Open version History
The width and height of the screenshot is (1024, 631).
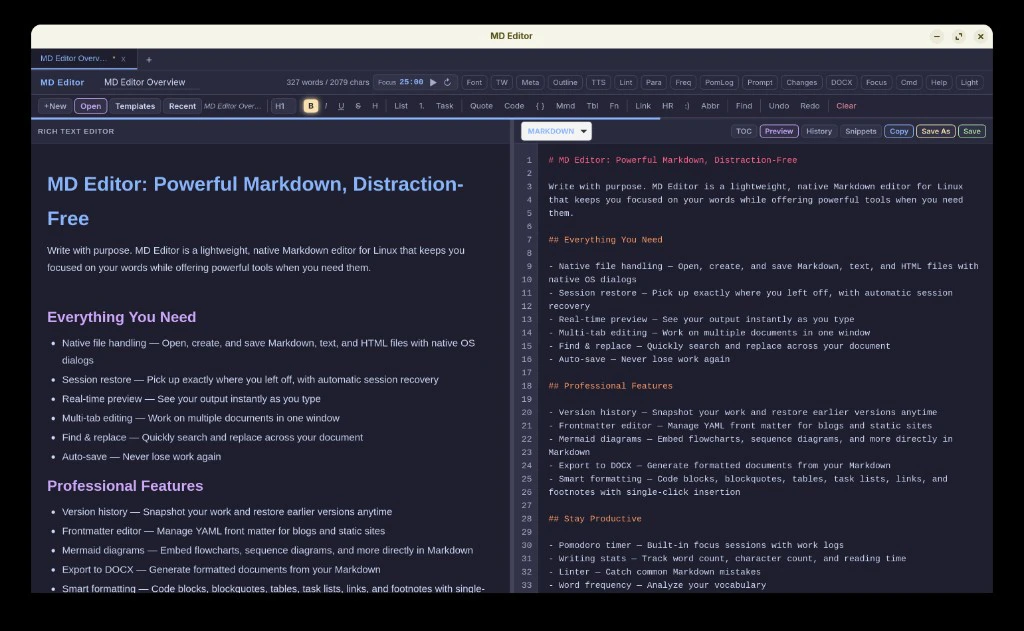point(819,131)
